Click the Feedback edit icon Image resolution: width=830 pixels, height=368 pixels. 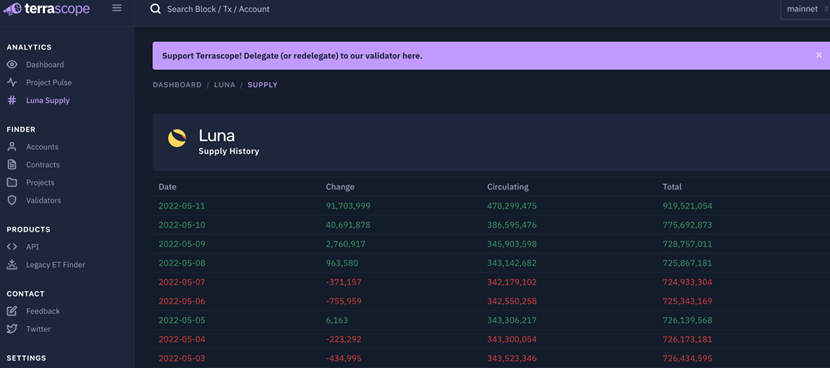click(x=12, y=311)
